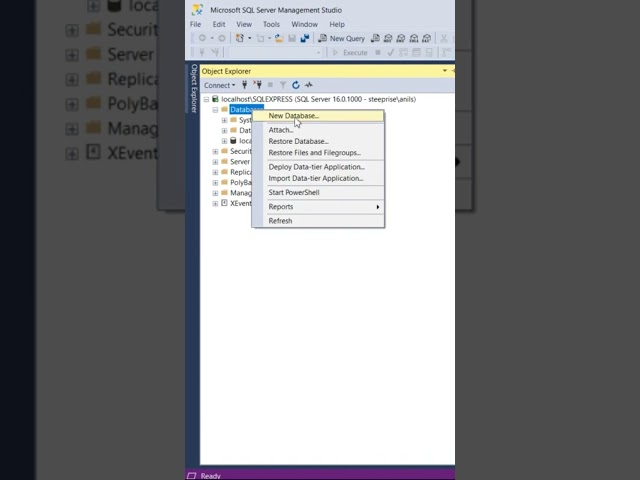Click the Navigate Backward toolbar icon
The width and height of the screenshot is (640, 480).
coord(202,38)
